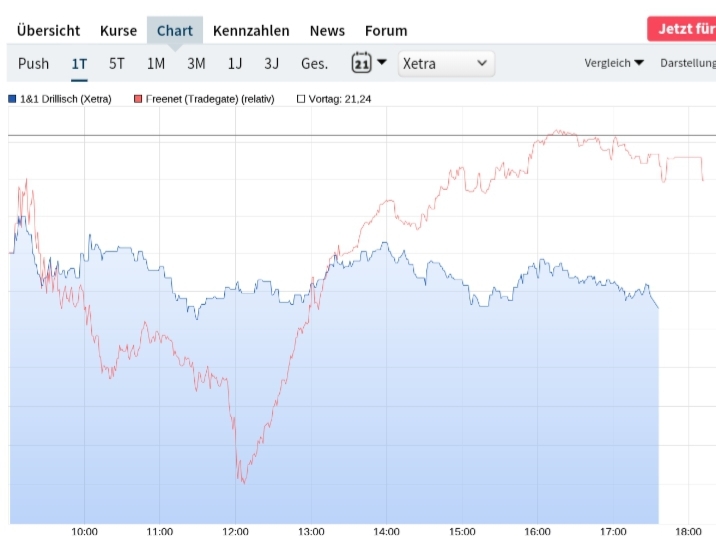Open the Forum tab
The image size is (716, 541).
click(386, 30)
